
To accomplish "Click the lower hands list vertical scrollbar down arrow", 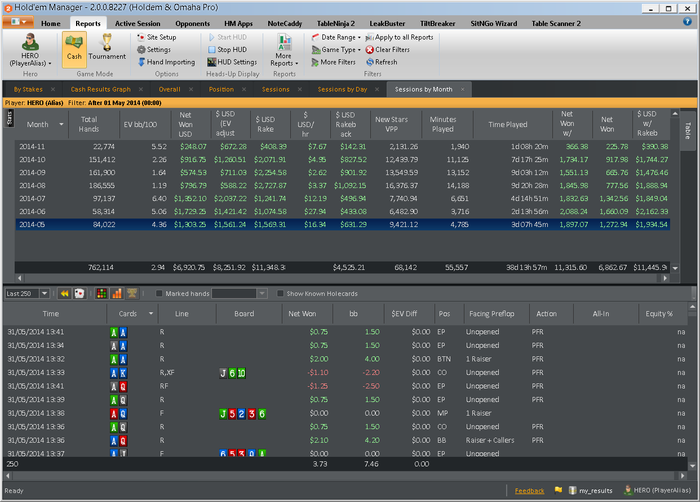I will 692,466.
